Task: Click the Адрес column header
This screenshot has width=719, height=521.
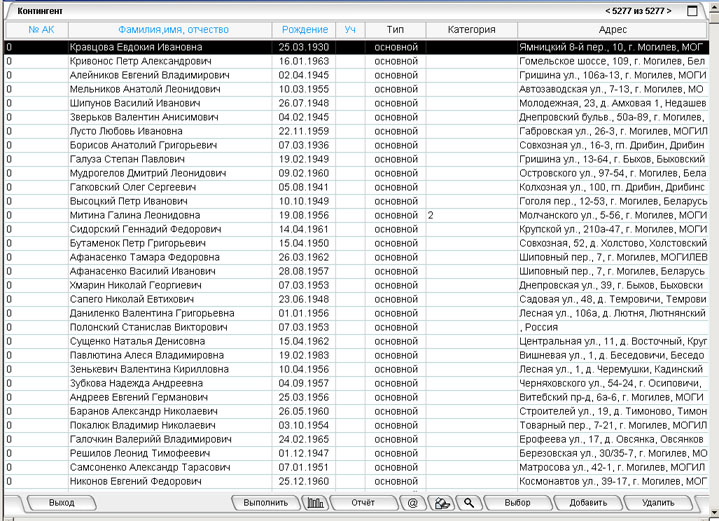Action: [613, 30]
